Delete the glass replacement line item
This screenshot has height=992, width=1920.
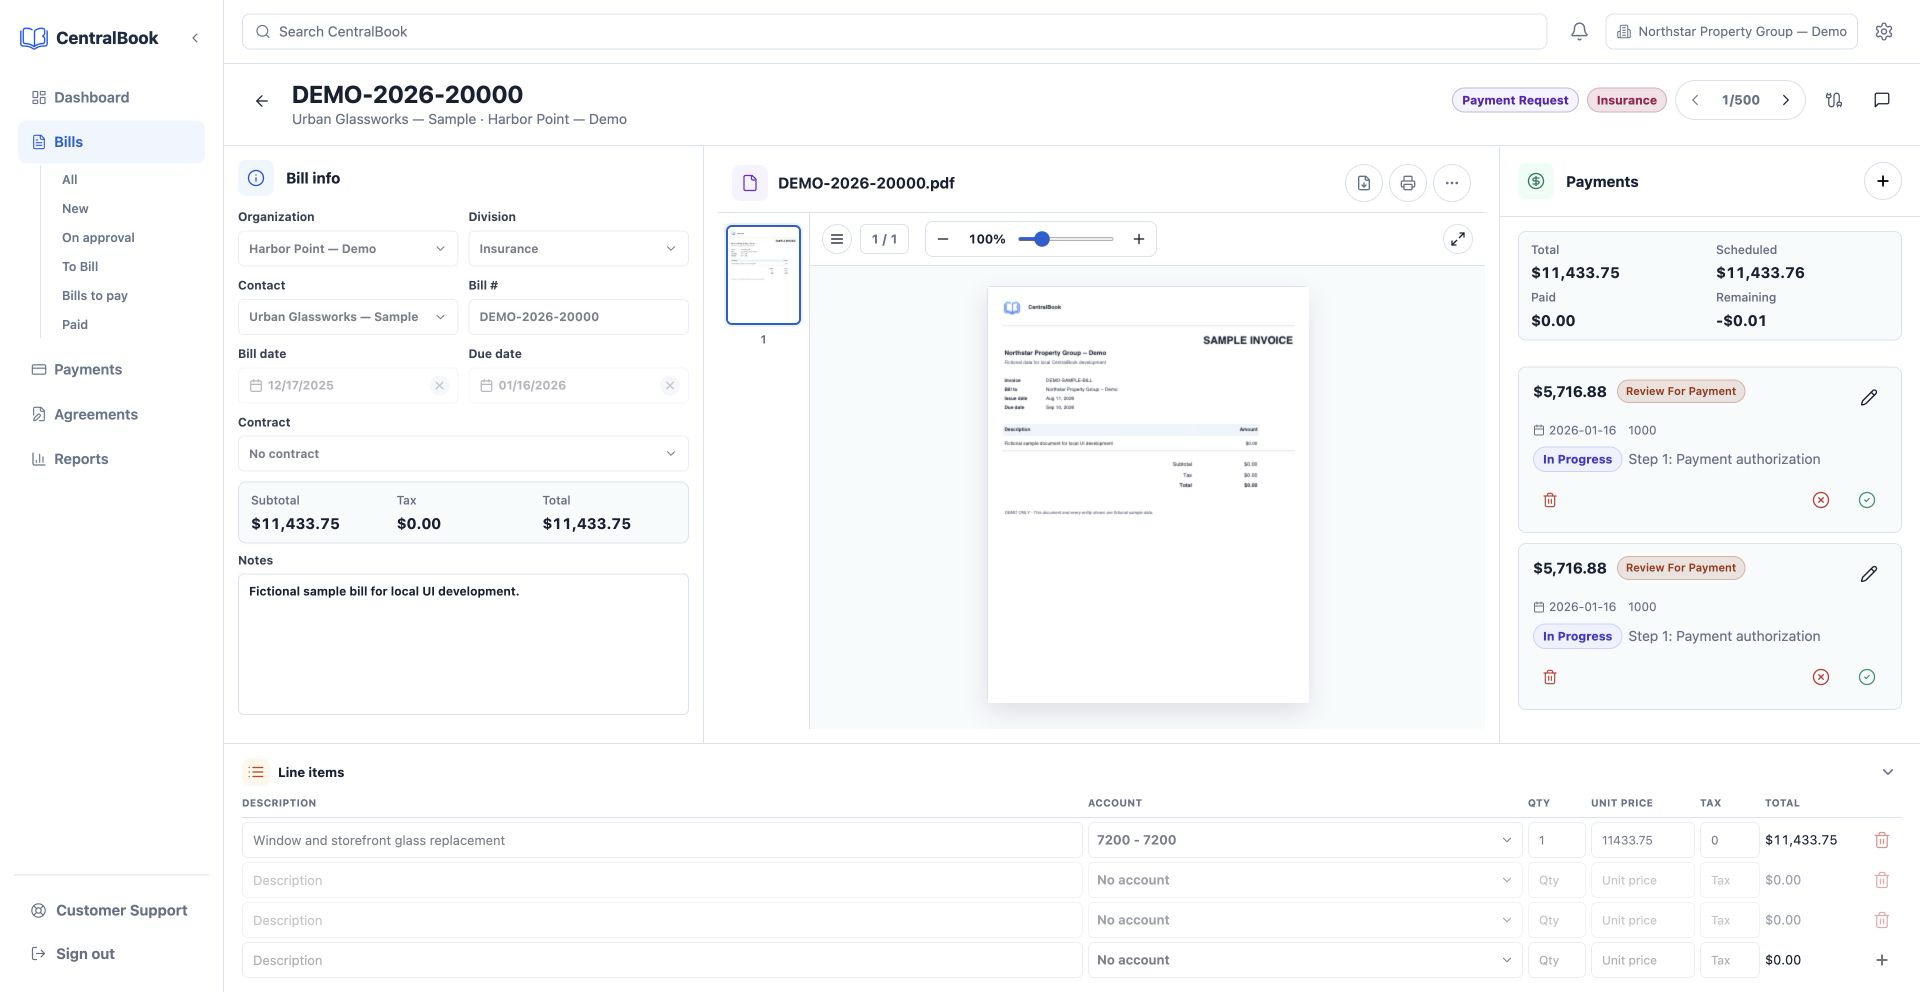point(1882,840)
